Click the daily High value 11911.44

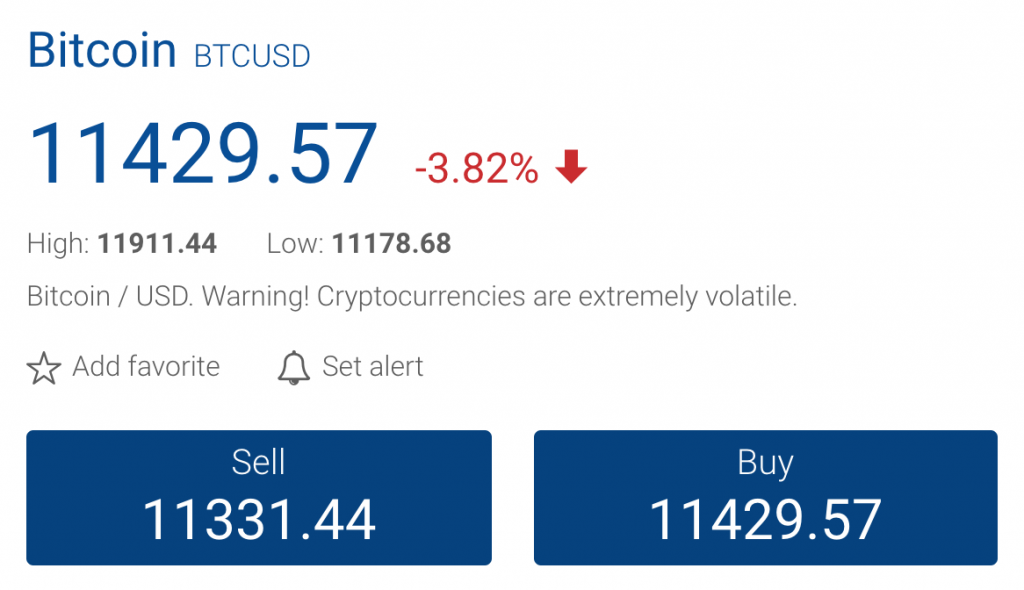pyautogui.click(x=157, y=244)
